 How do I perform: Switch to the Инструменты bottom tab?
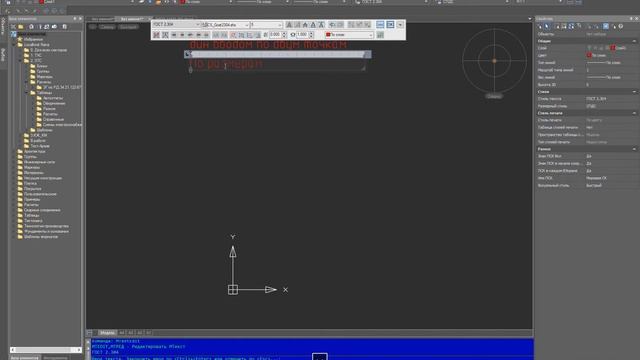55,358
